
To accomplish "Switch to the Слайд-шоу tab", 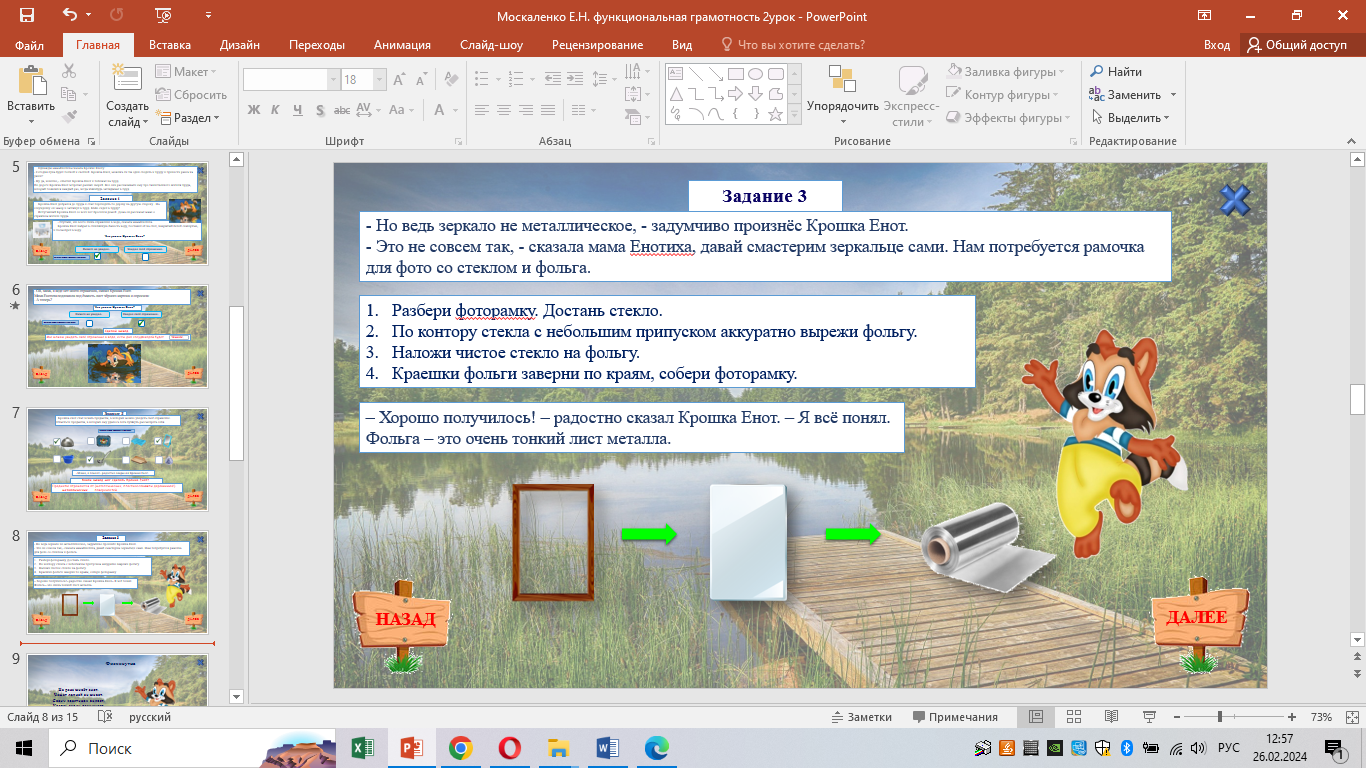I will tap(491, 45).
